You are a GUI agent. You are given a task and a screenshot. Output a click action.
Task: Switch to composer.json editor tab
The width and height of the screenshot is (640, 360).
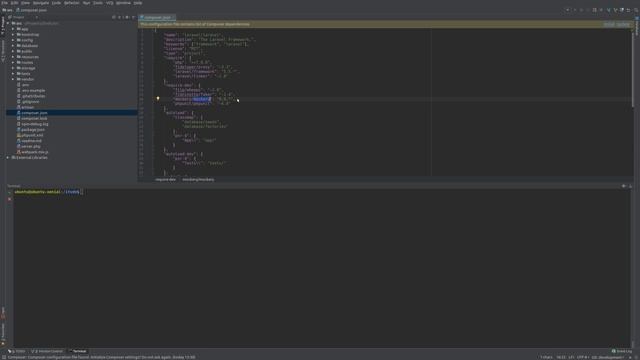tap(157, 18)
